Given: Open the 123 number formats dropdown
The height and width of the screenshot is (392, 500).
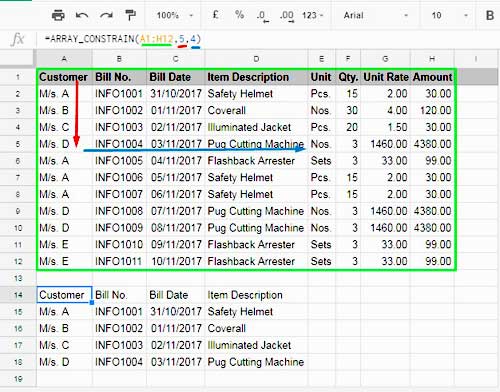Looking at the screenshot, I should (312, 15).
